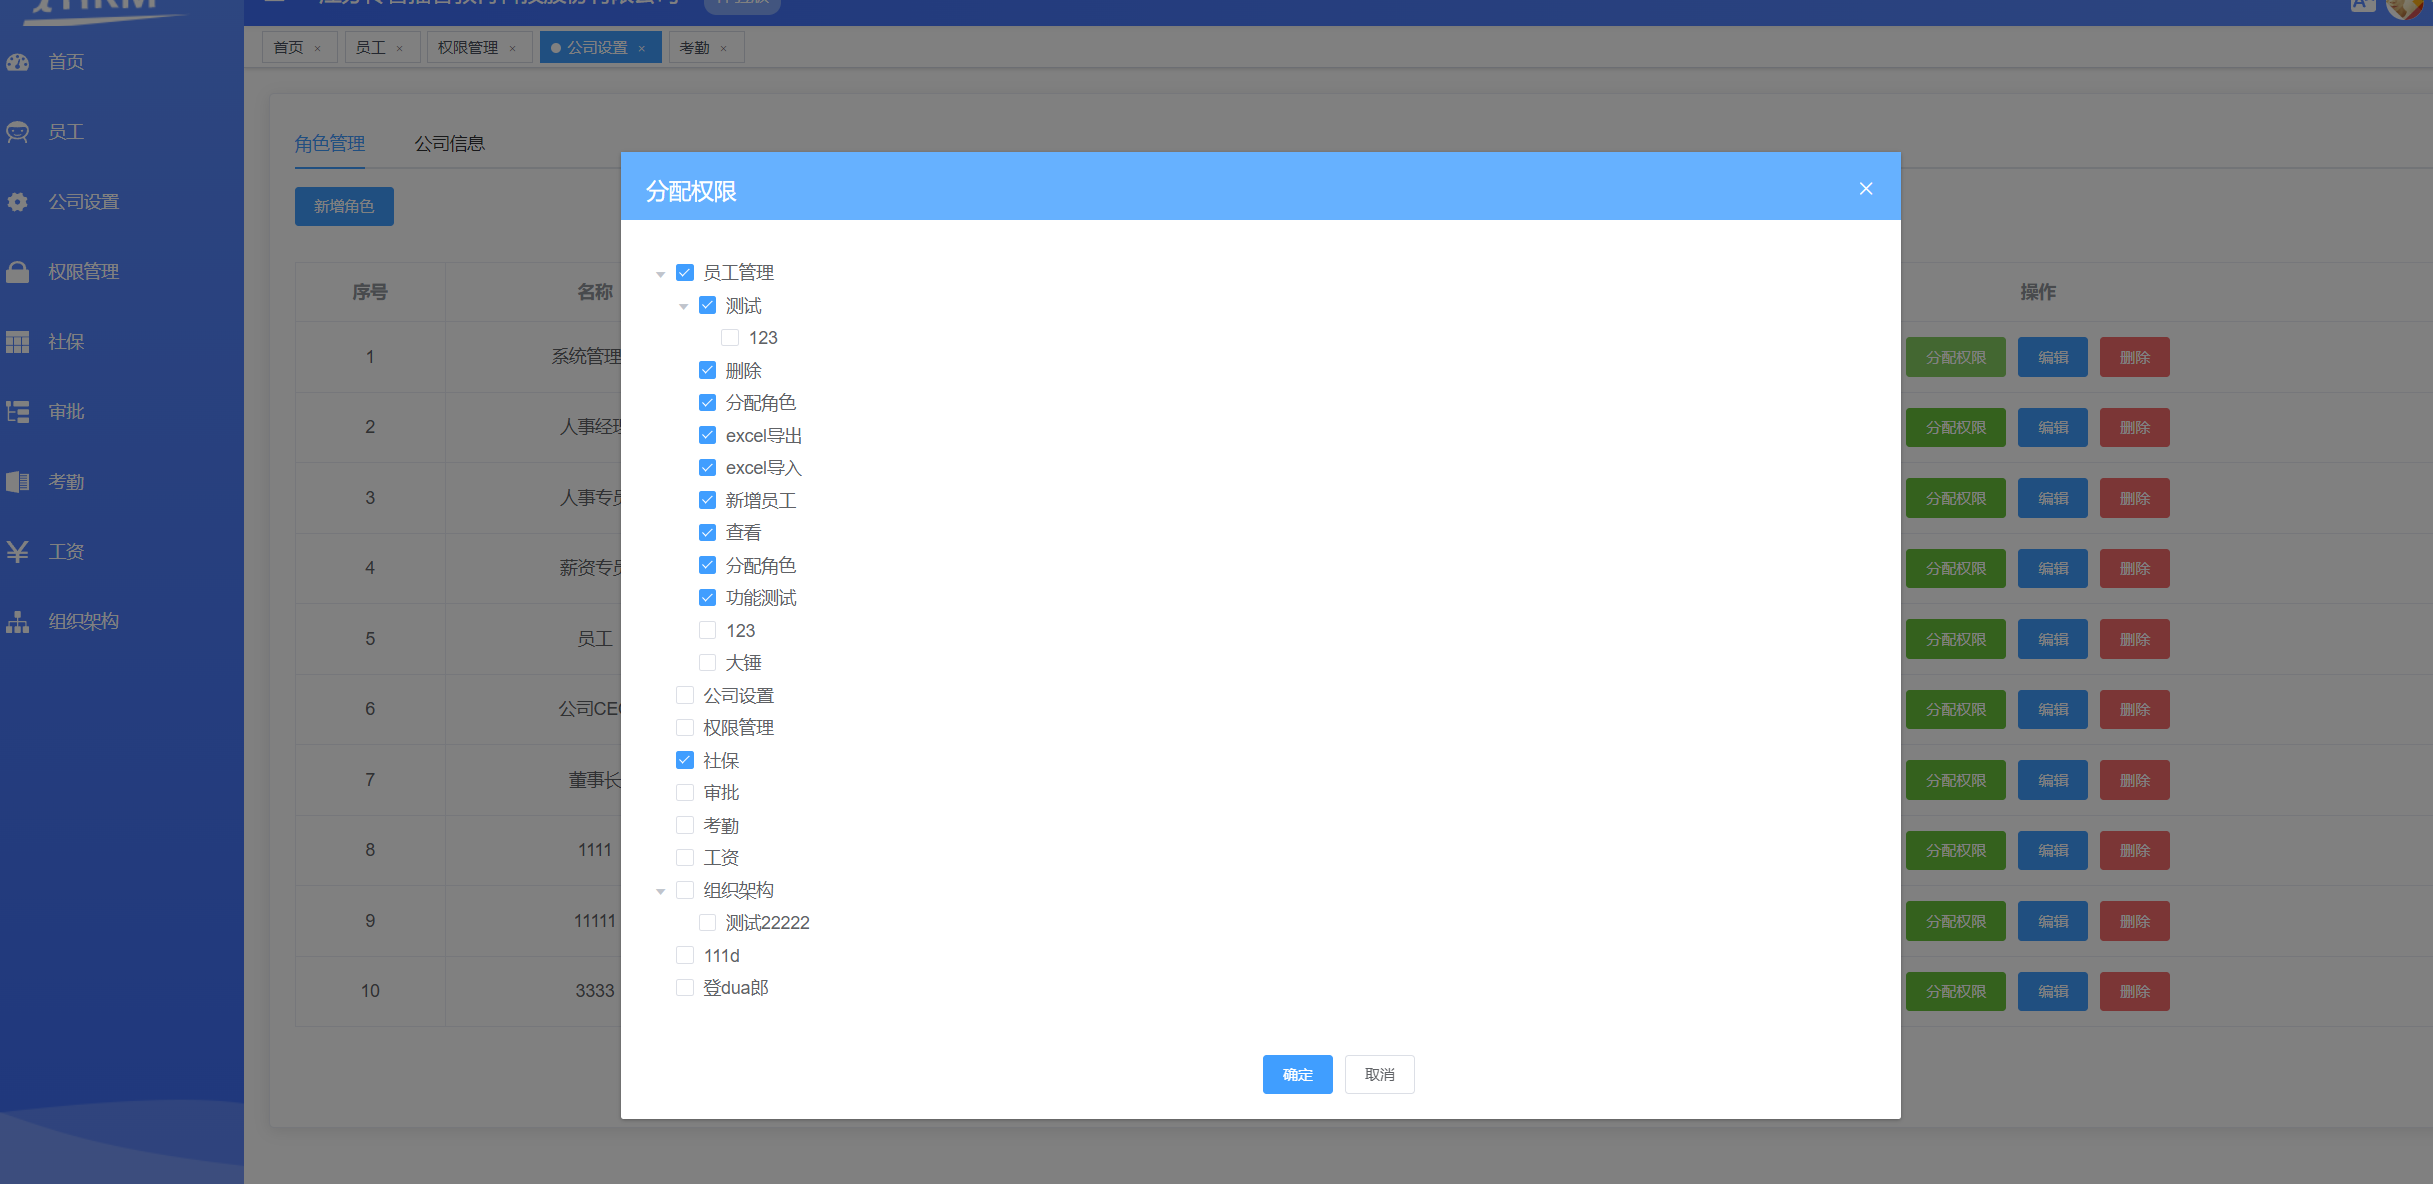
Task: Check the 123 checkbox under 测试
Action: click(x=731, y=338)
